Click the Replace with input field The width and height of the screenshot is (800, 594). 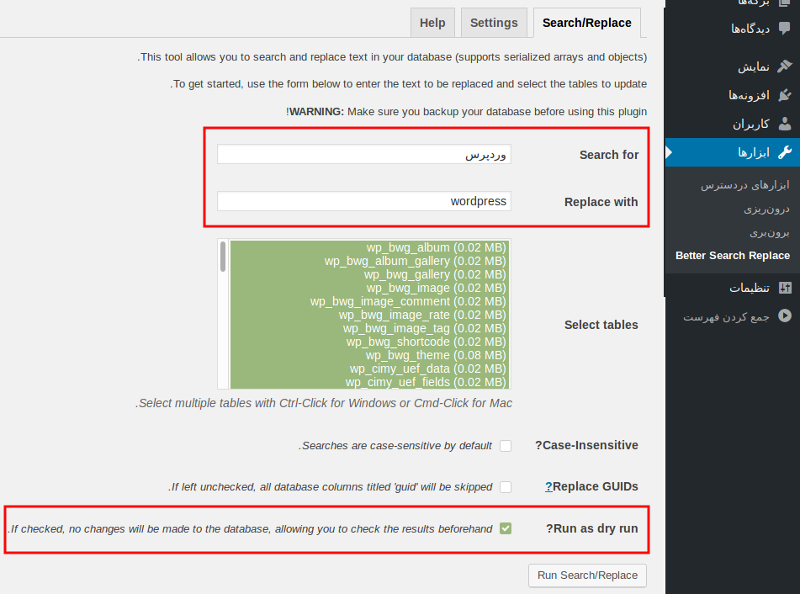click(x=364, y=201)
